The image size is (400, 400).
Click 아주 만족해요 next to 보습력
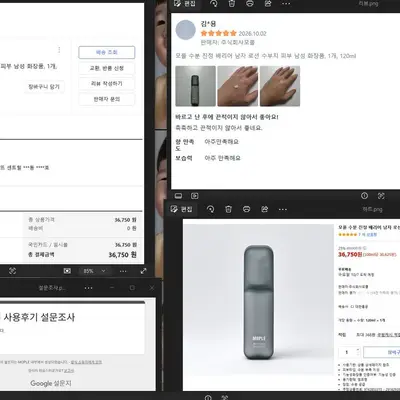(222, 158)
